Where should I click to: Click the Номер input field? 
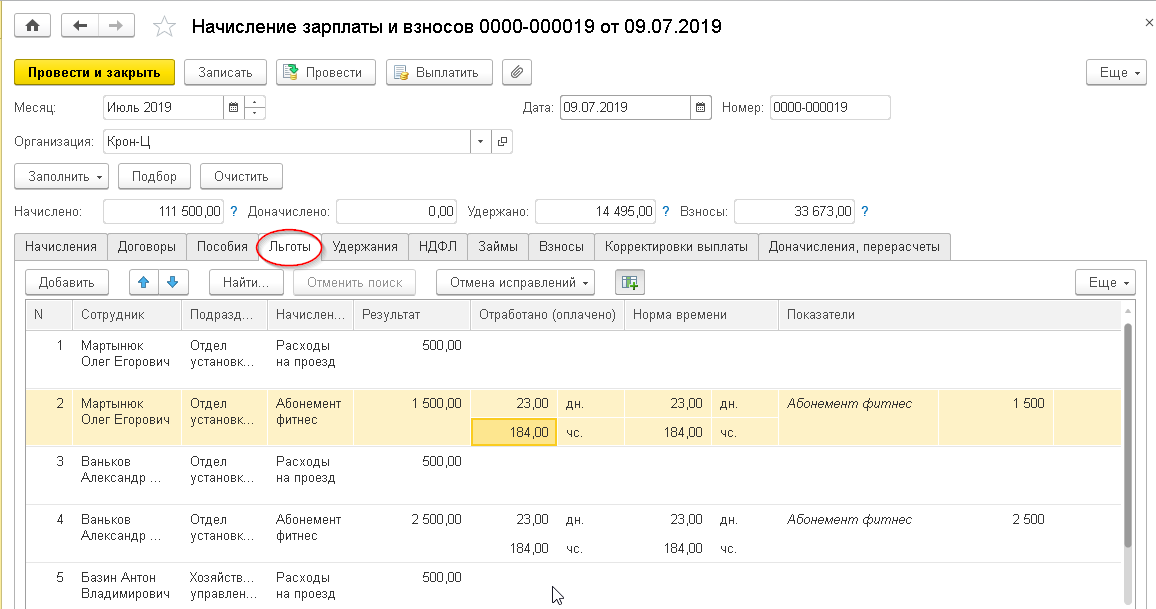(830, 108)
